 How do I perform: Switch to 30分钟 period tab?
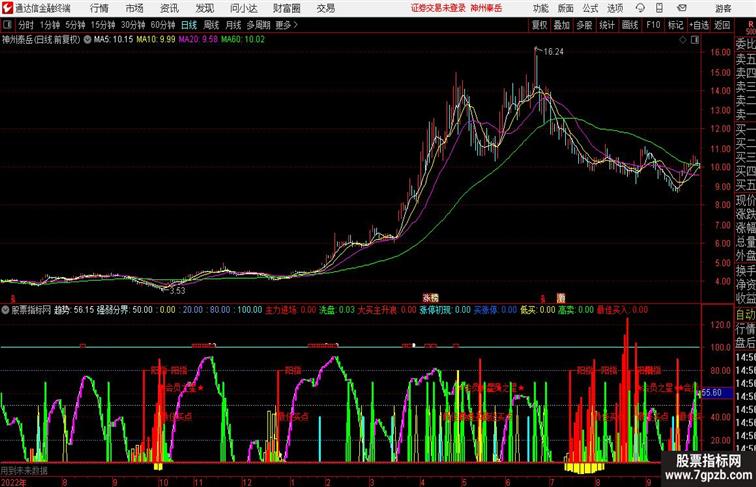pyautogui.click(x=133, y=25)
